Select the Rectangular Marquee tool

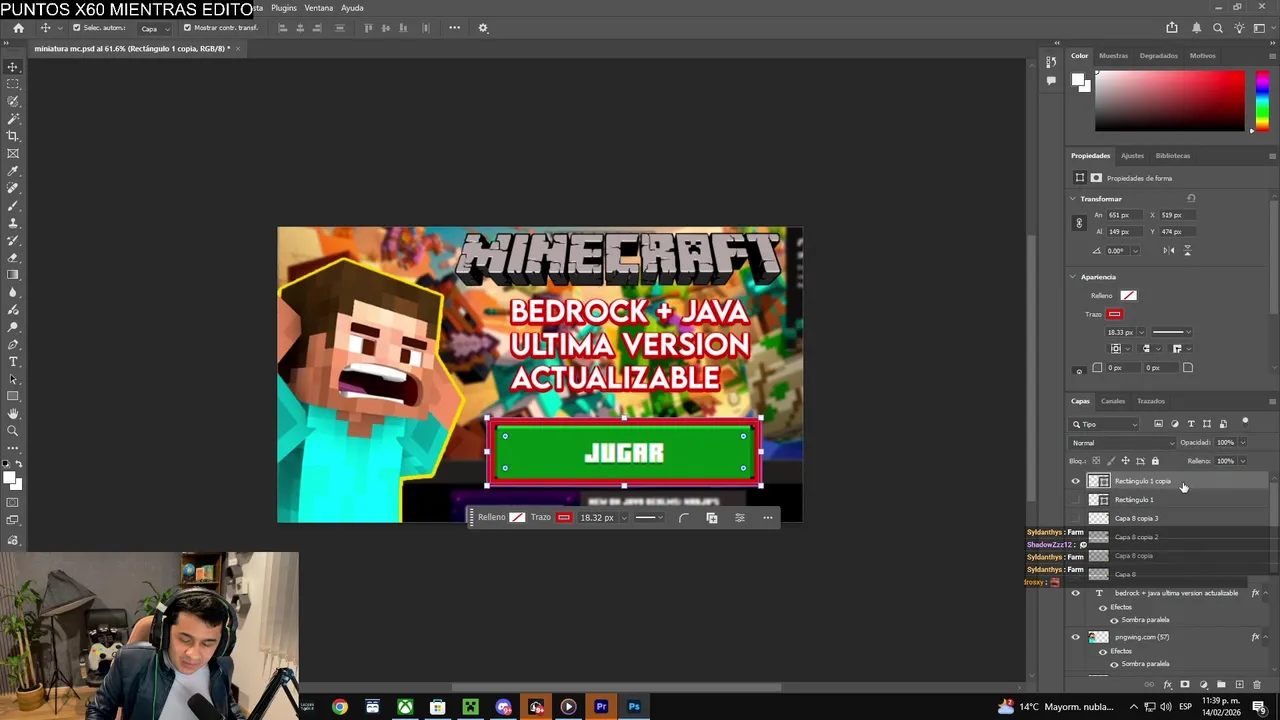[x=13, y=84]
